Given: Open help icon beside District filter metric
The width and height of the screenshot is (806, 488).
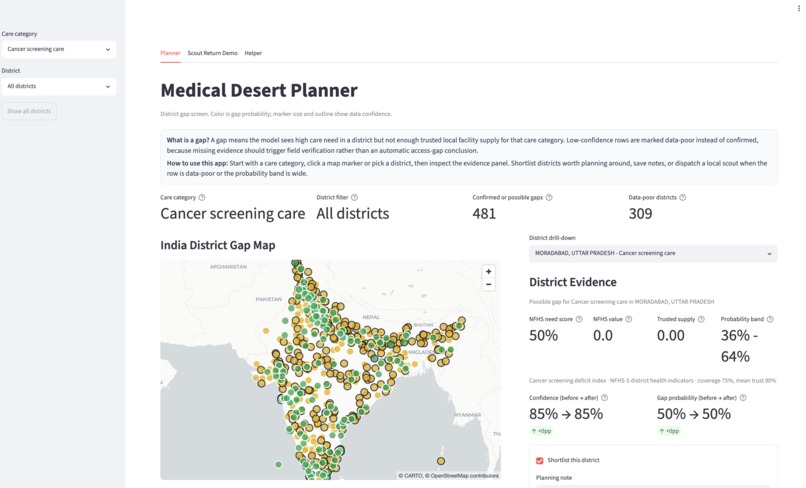Looking at the screenshot, I should click(354, 197).
